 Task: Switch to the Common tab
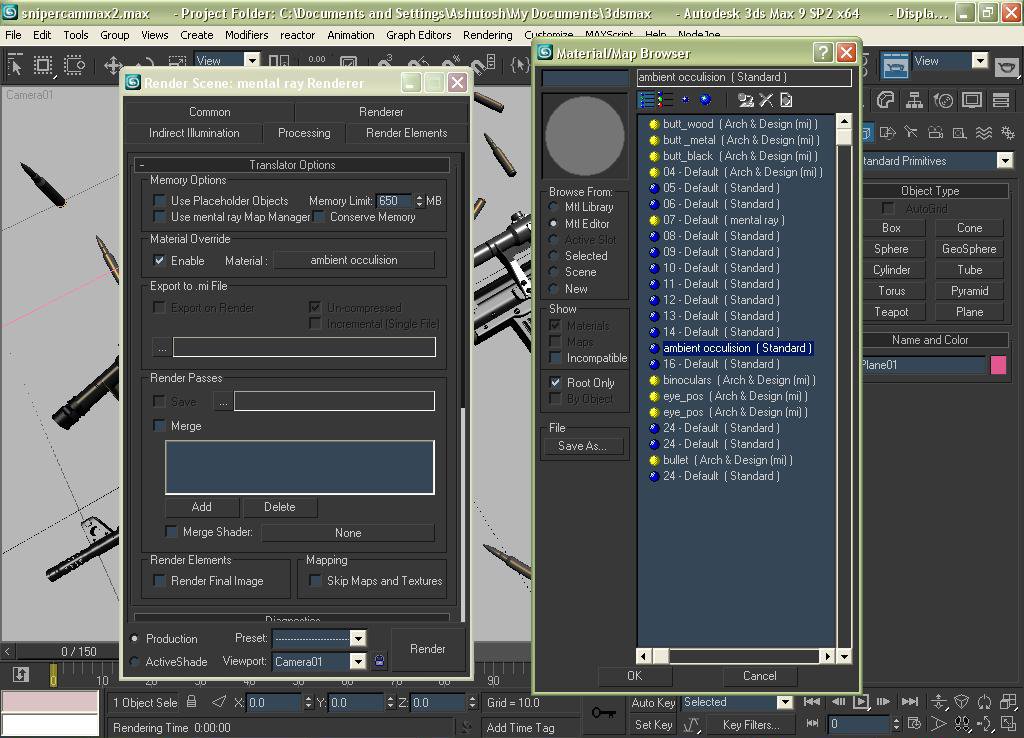pyautogui.click(x=210, y=112)
